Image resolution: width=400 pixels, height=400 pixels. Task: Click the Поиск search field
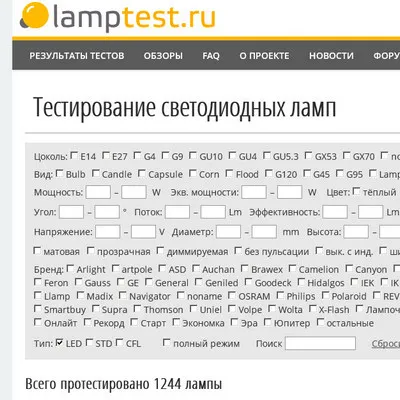[320, 343]
